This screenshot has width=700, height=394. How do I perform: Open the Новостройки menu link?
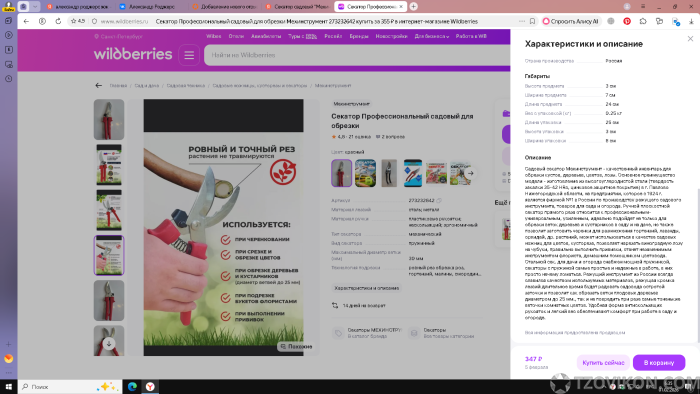coord(392,36)
